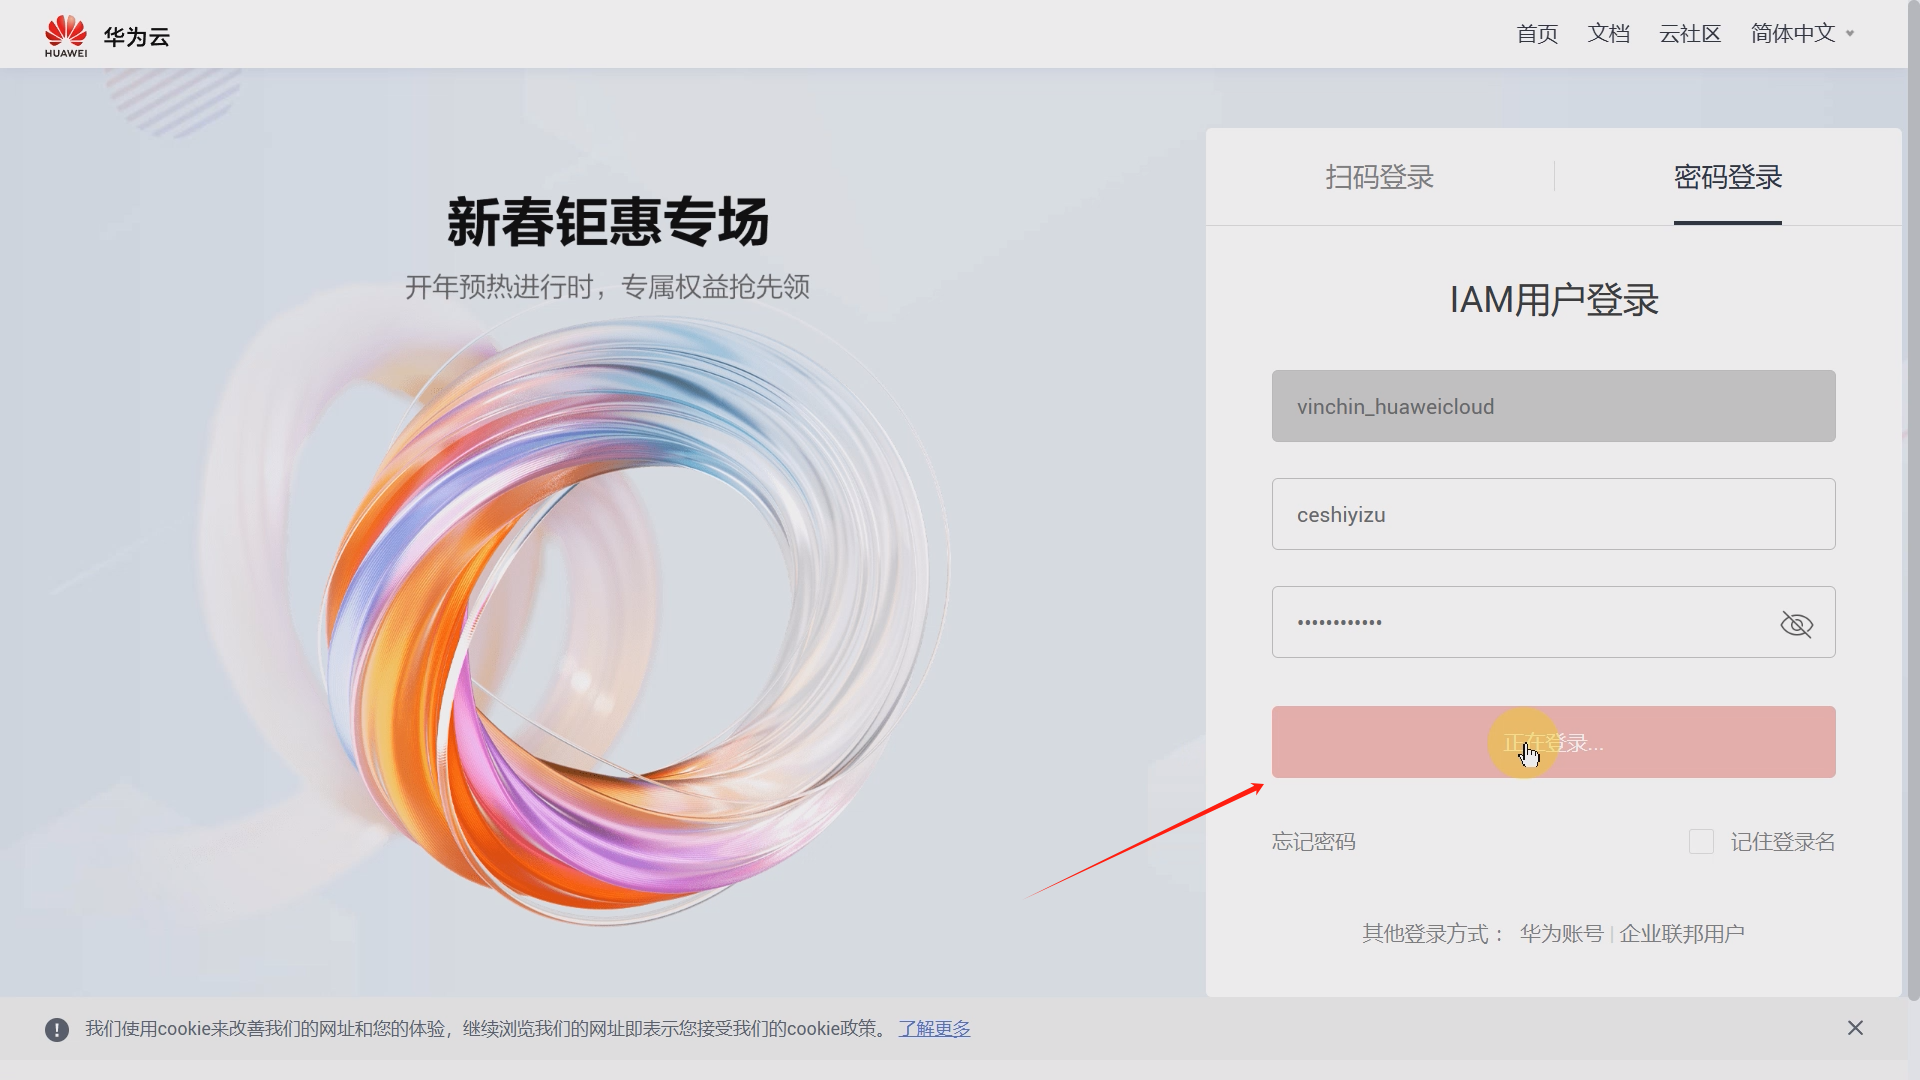This screenshot has width=1920, height=1080.
Task: Select the 密码登录 tab
Action: 1727,177
